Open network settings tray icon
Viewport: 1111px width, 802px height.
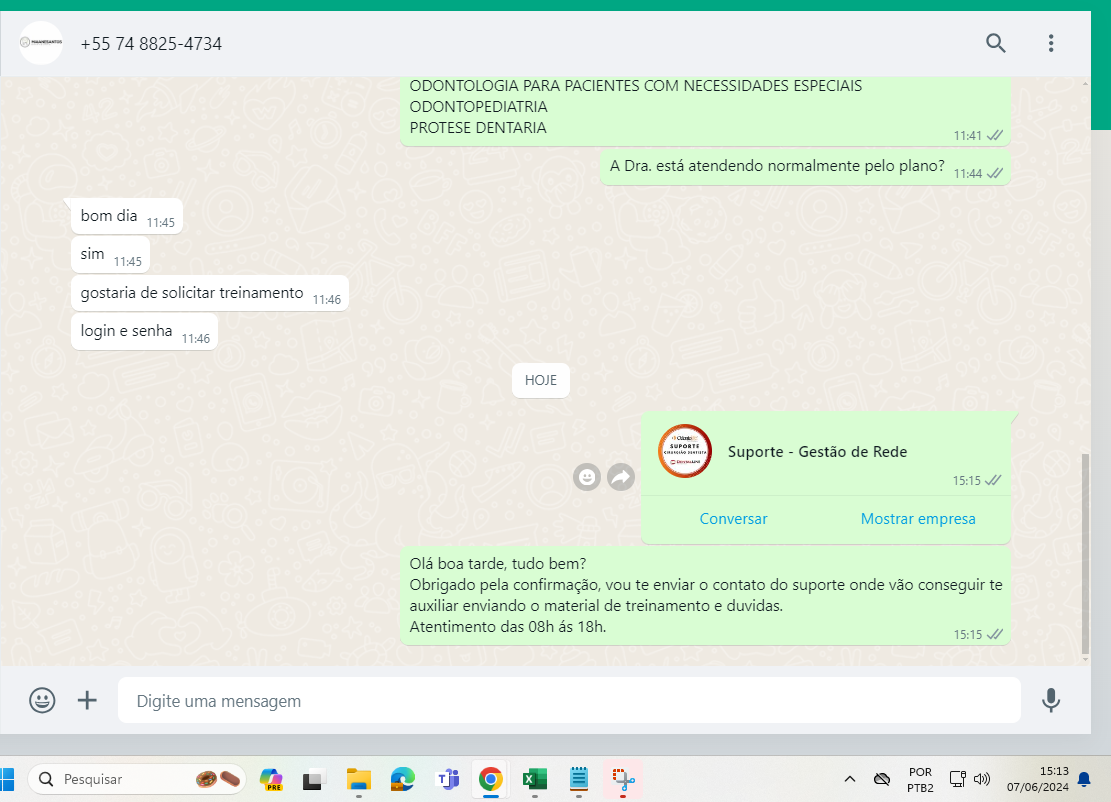(x=957, y=779)
